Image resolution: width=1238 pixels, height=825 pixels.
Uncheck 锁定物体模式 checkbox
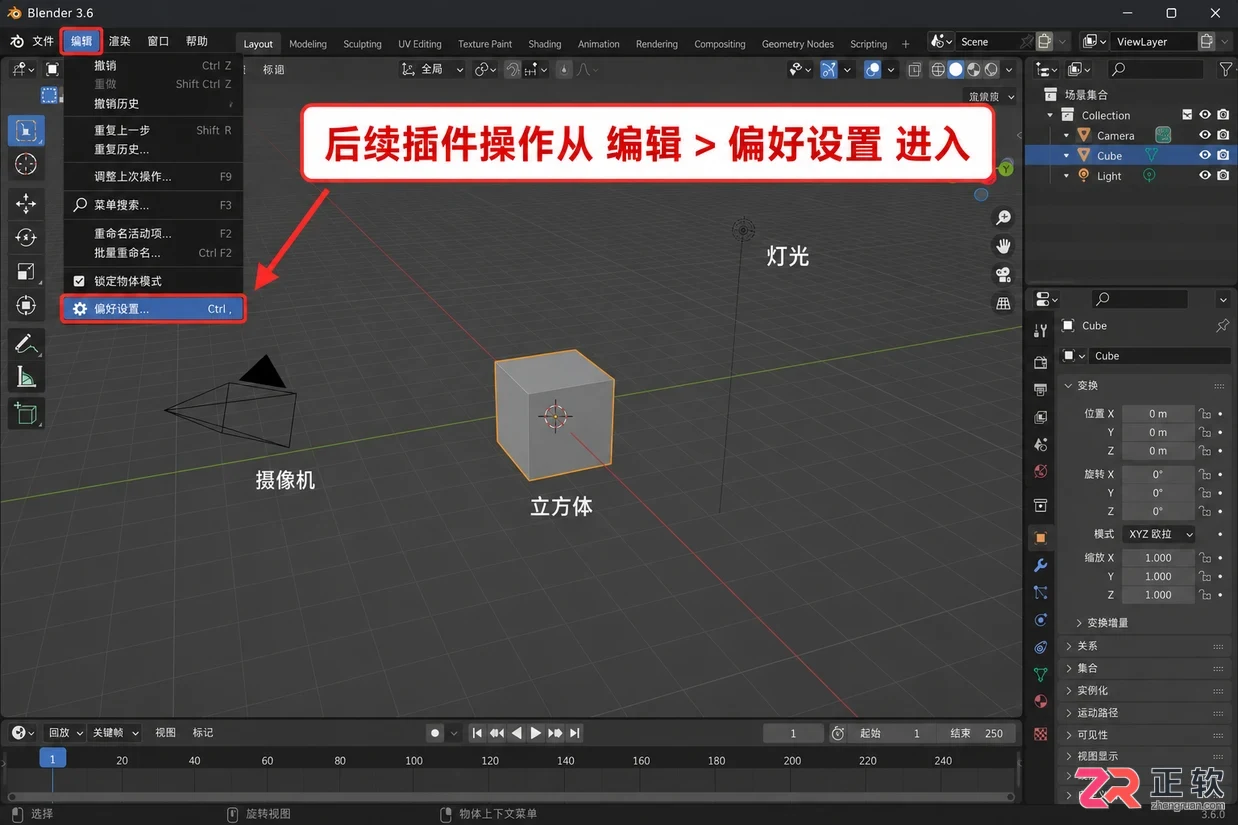(79, 281)
